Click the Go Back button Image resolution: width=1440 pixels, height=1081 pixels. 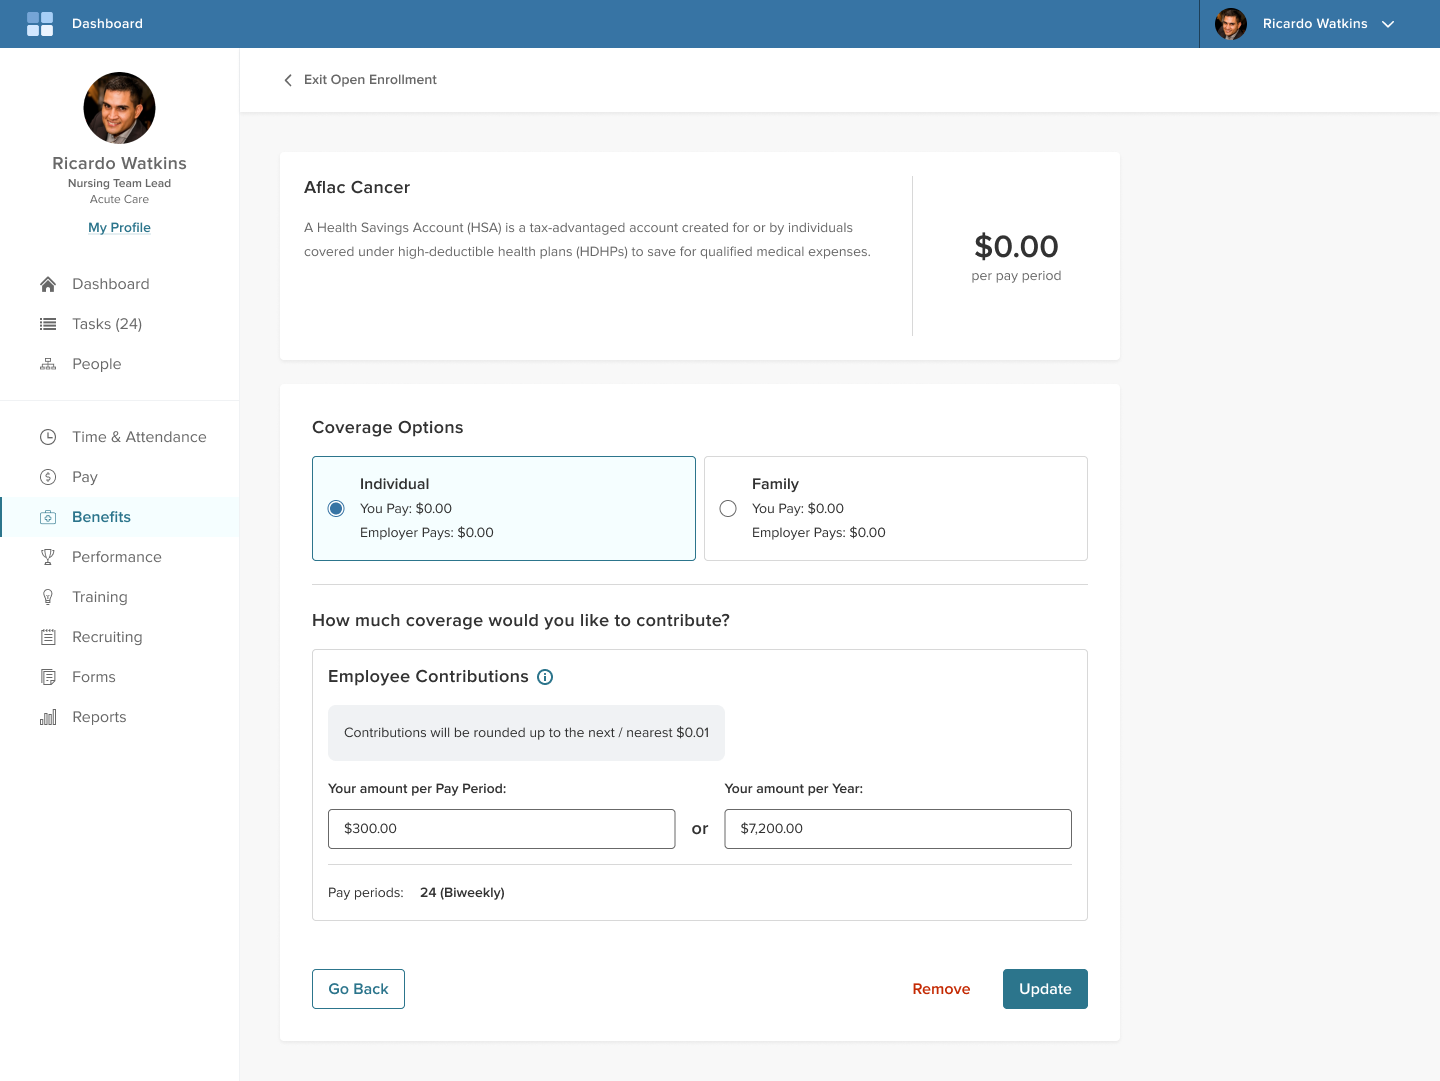coord(358,989)
